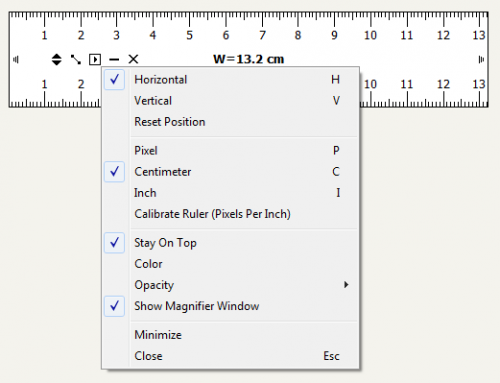This screenshot has width=500, height=383.
Task: Uncheck the Horizontal orientation option
Action: click(114, 80)
